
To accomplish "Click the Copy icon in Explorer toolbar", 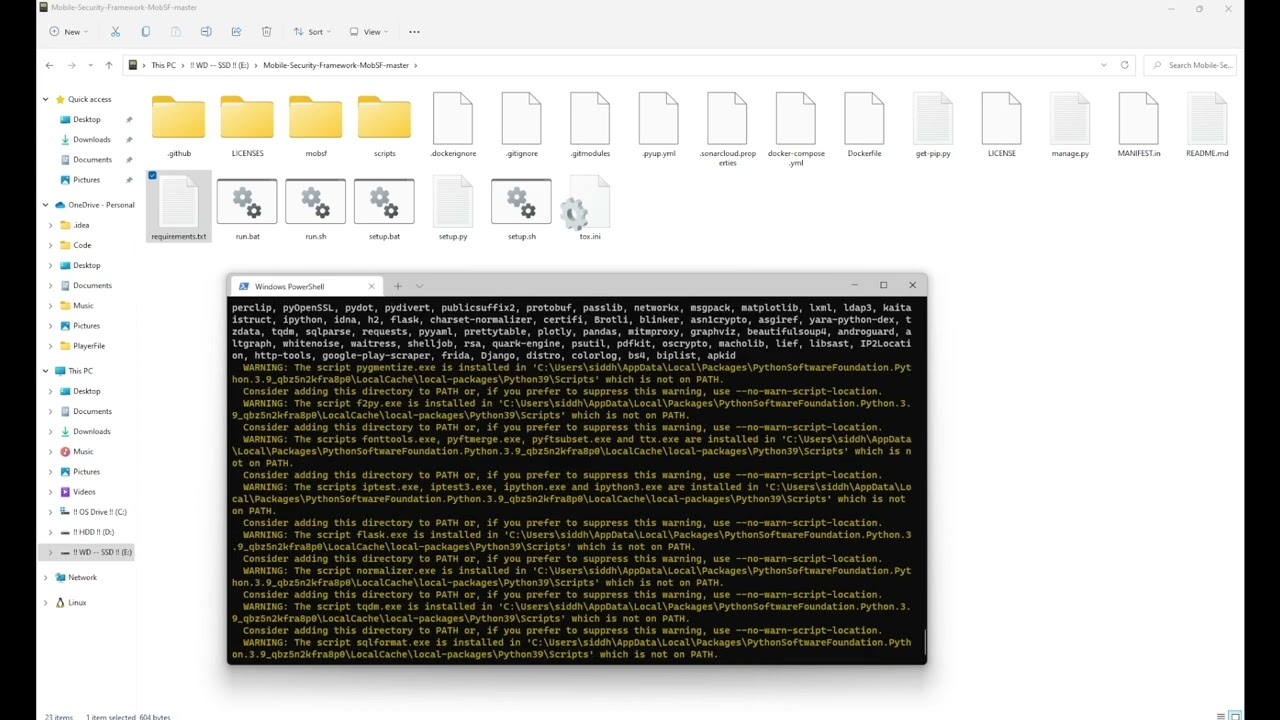I will (145, 32).
